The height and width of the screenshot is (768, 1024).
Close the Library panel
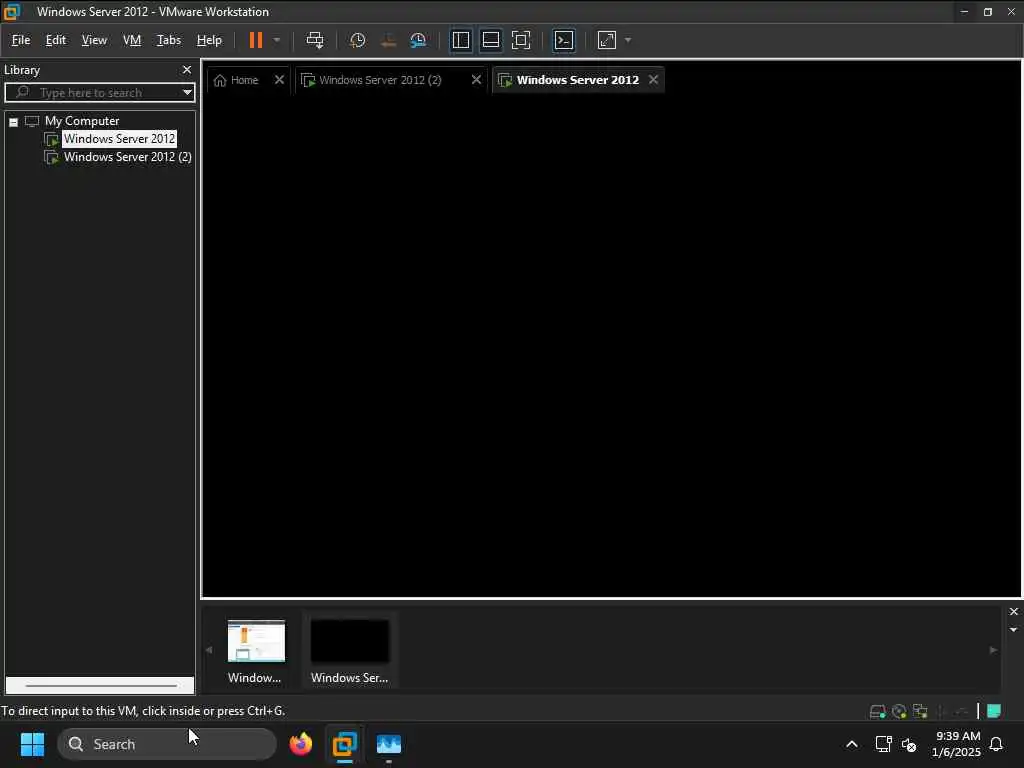point(187,69)
